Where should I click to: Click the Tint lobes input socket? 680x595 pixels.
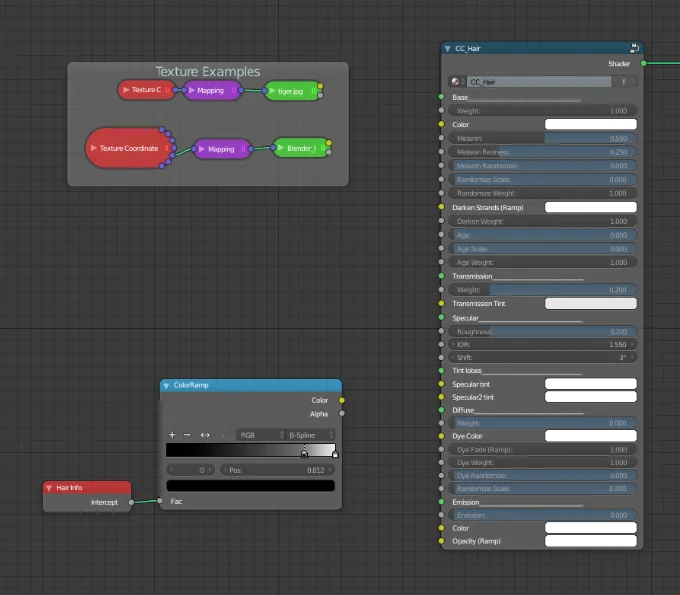(441, 370)
